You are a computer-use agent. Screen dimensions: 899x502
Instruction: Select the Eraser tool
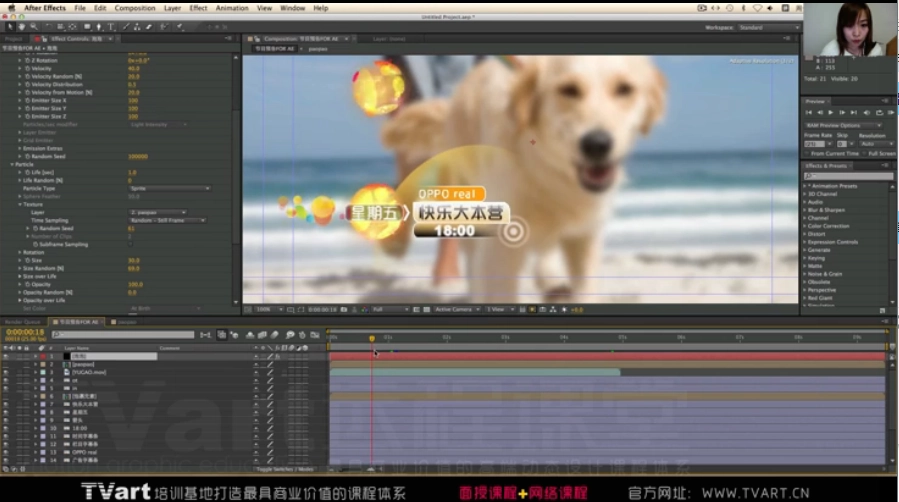point(149,27)
